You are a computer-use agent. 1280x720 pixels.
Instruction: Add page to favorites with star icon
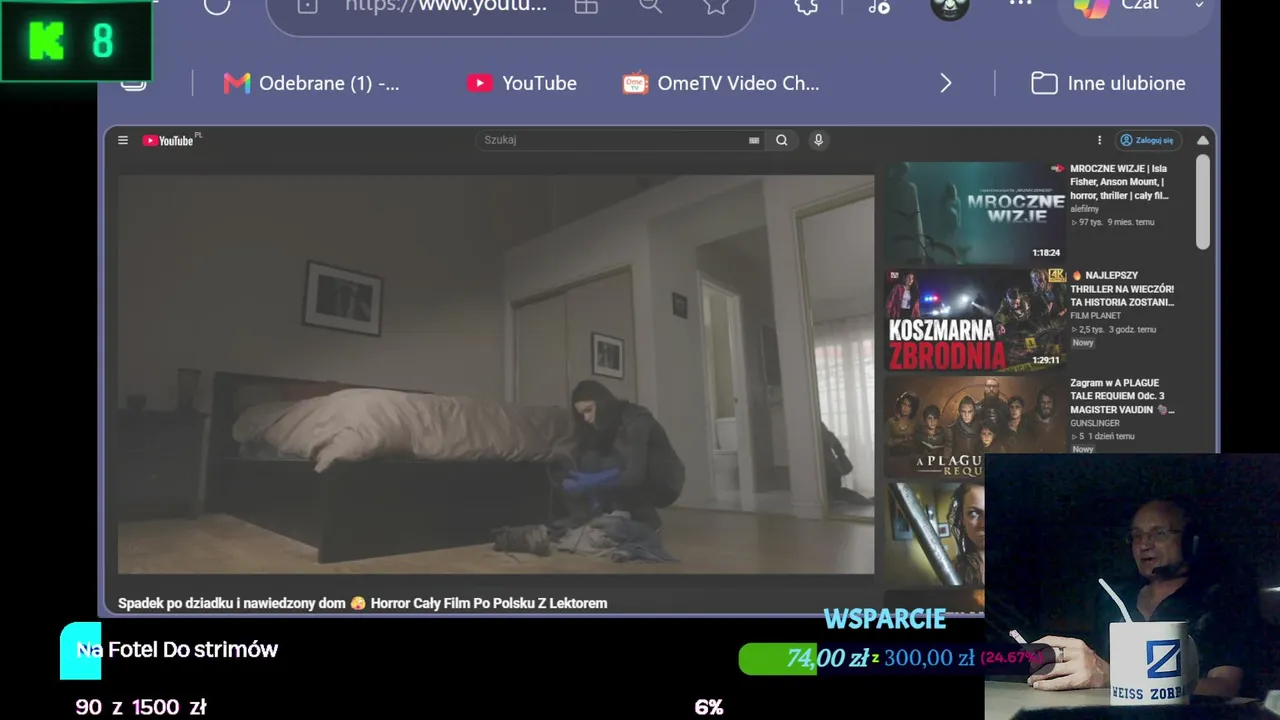(x=716, y=6)
